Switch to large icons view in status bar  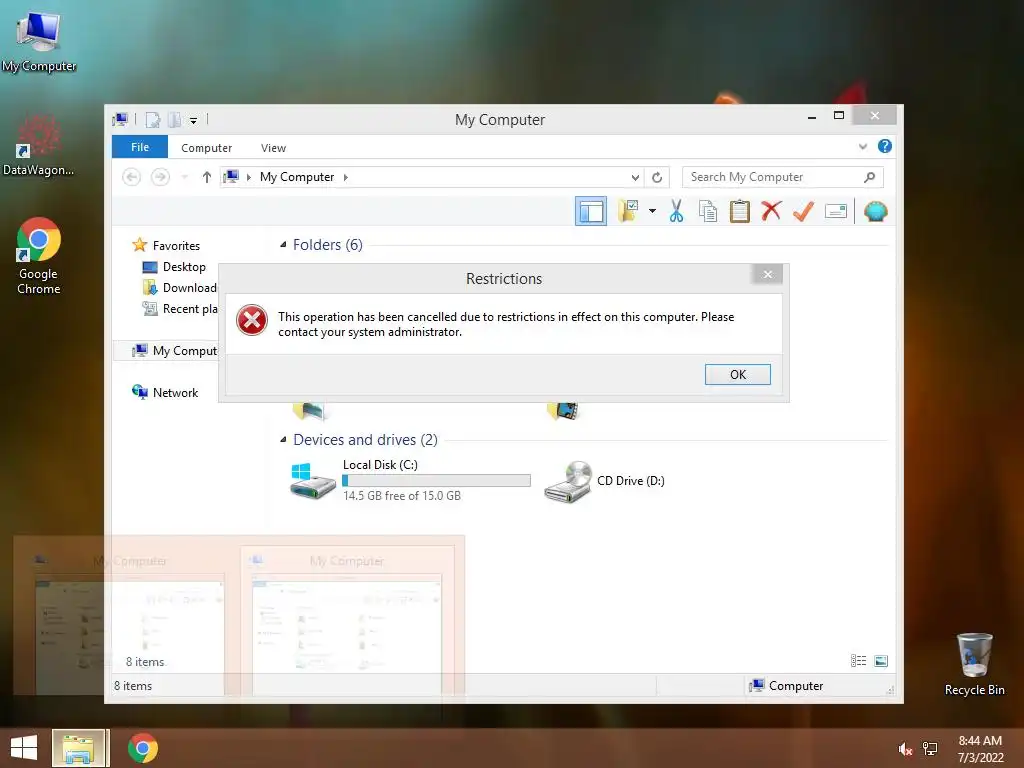point(881,661)
